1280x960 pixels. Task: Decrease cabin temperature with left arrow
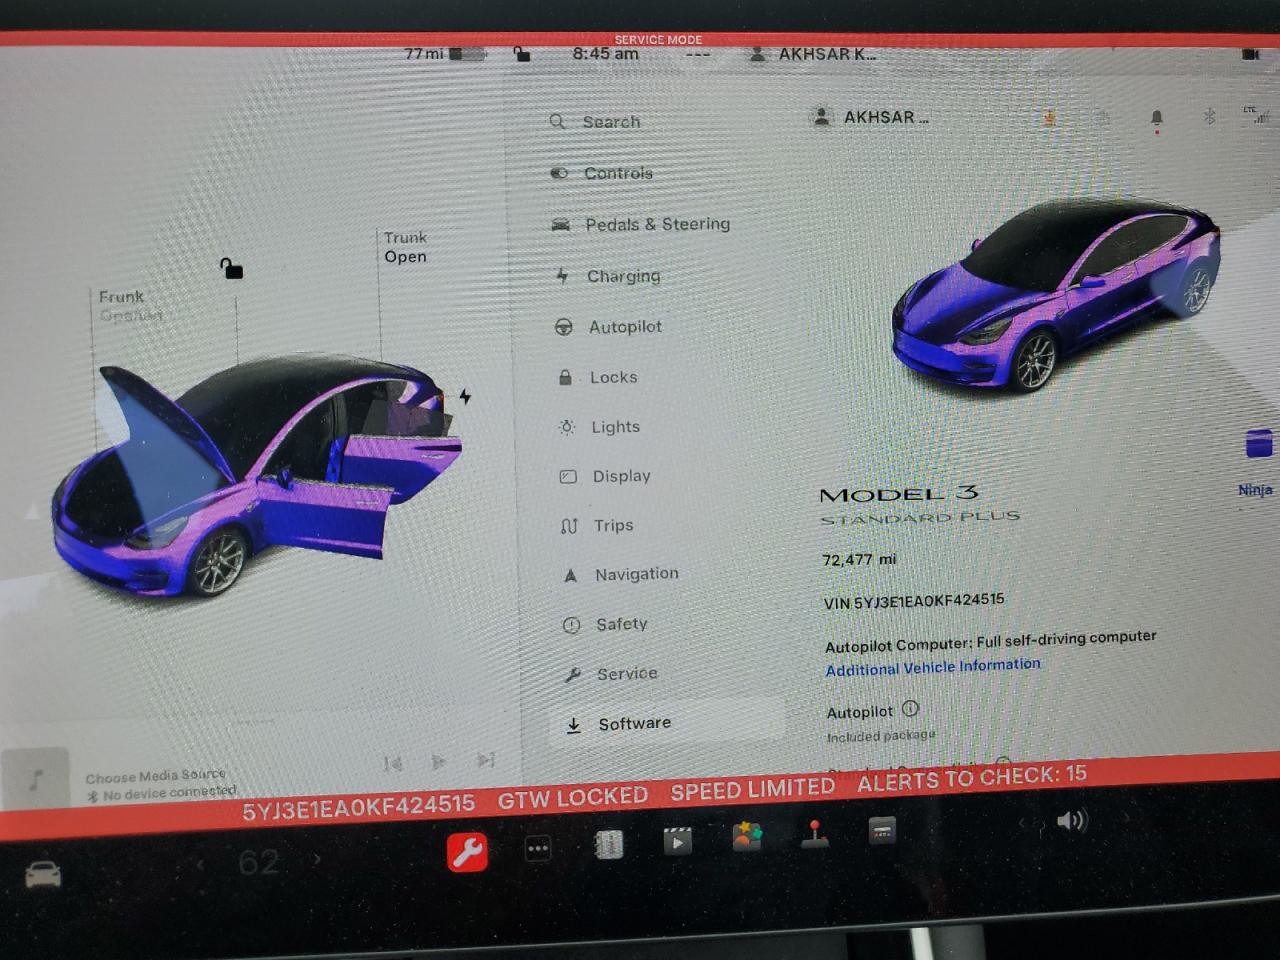point(200,863)
